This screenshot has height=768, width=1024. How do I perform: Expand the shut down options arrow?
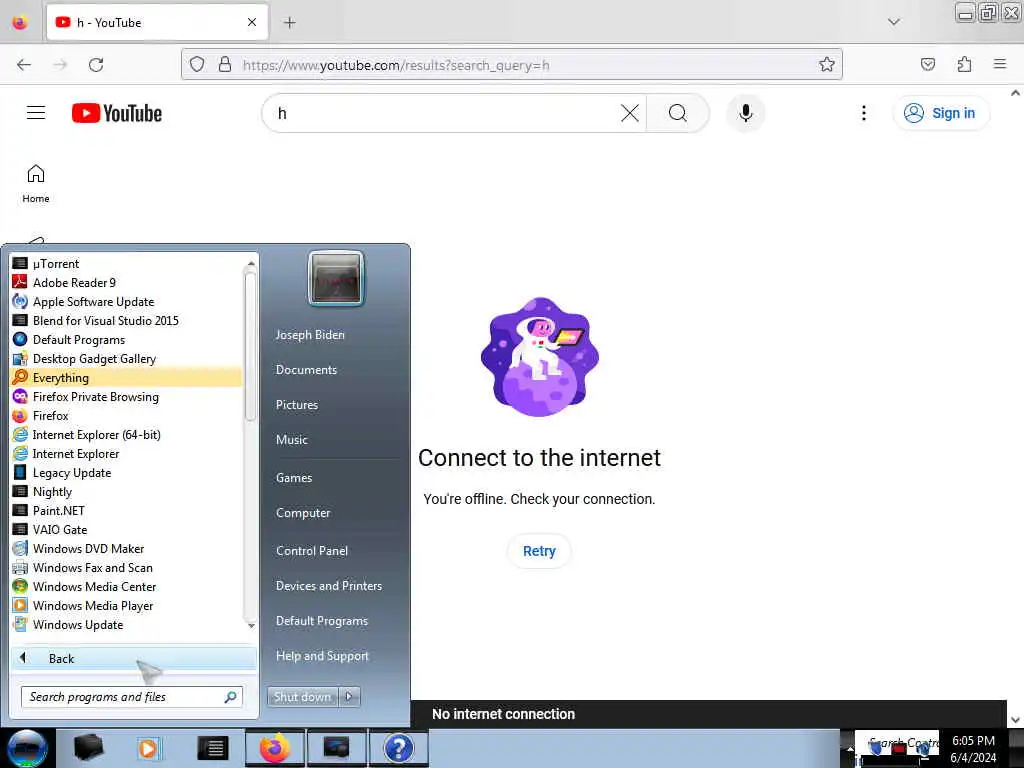point(349,697)
